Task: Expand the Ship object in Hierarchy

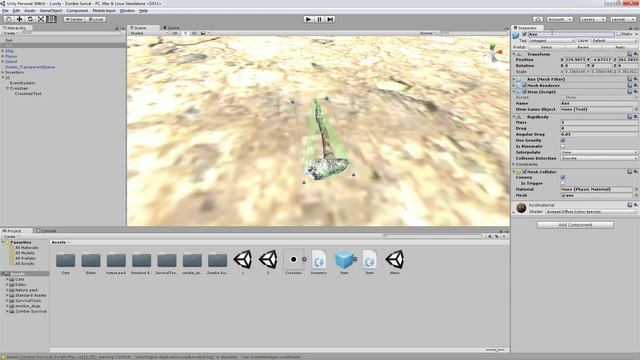Action: pos(3,51)
